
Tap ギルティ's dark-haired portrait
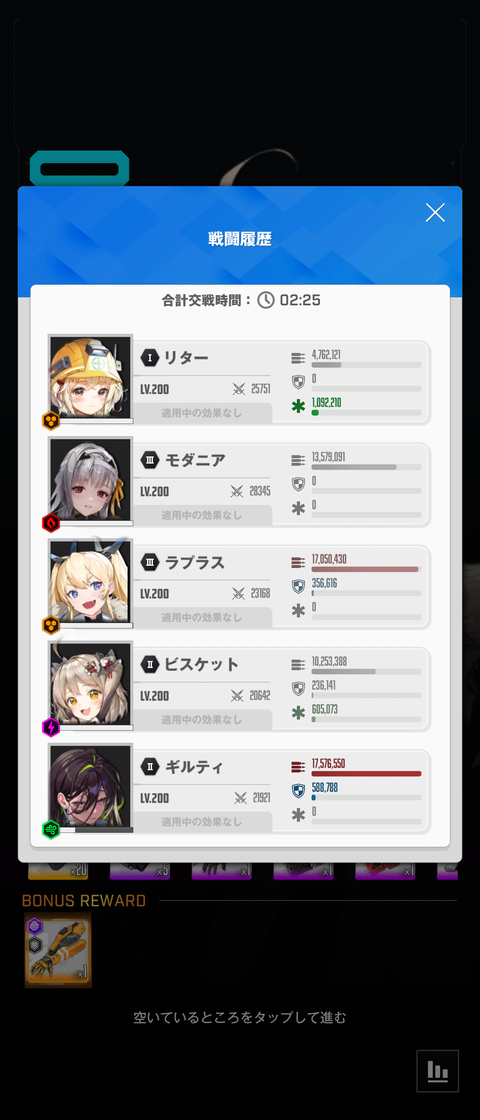tap(91, 787)
